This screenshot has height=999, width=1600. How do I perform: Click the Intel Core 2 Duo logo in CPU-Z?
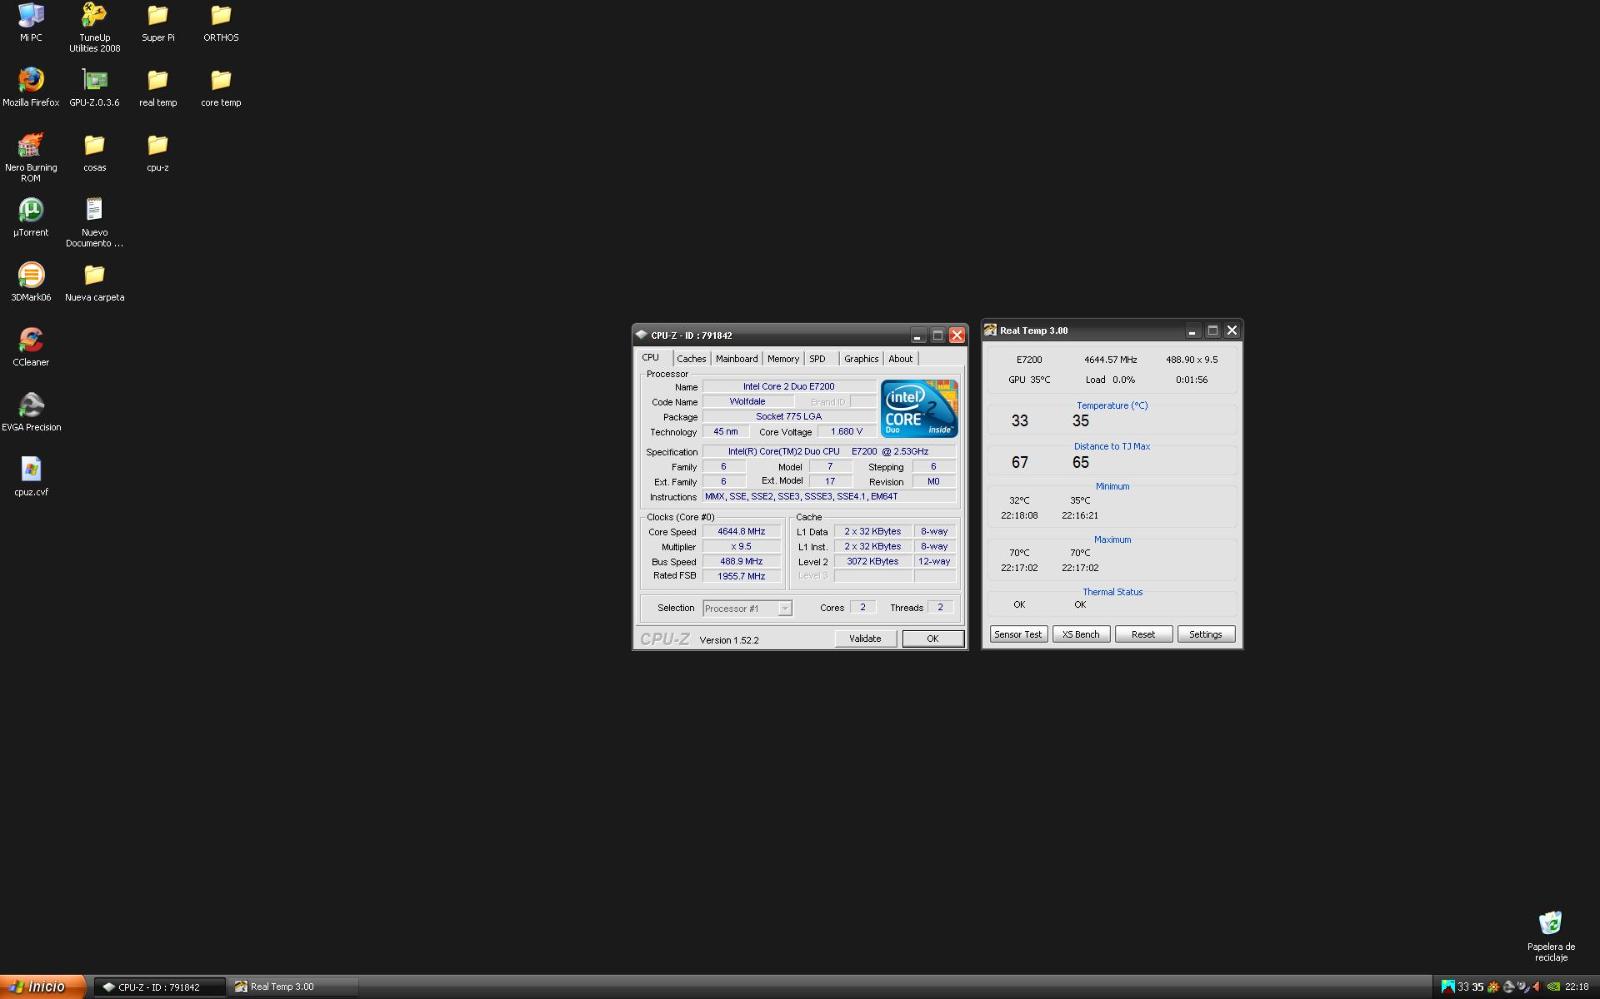tap(919, 408)
